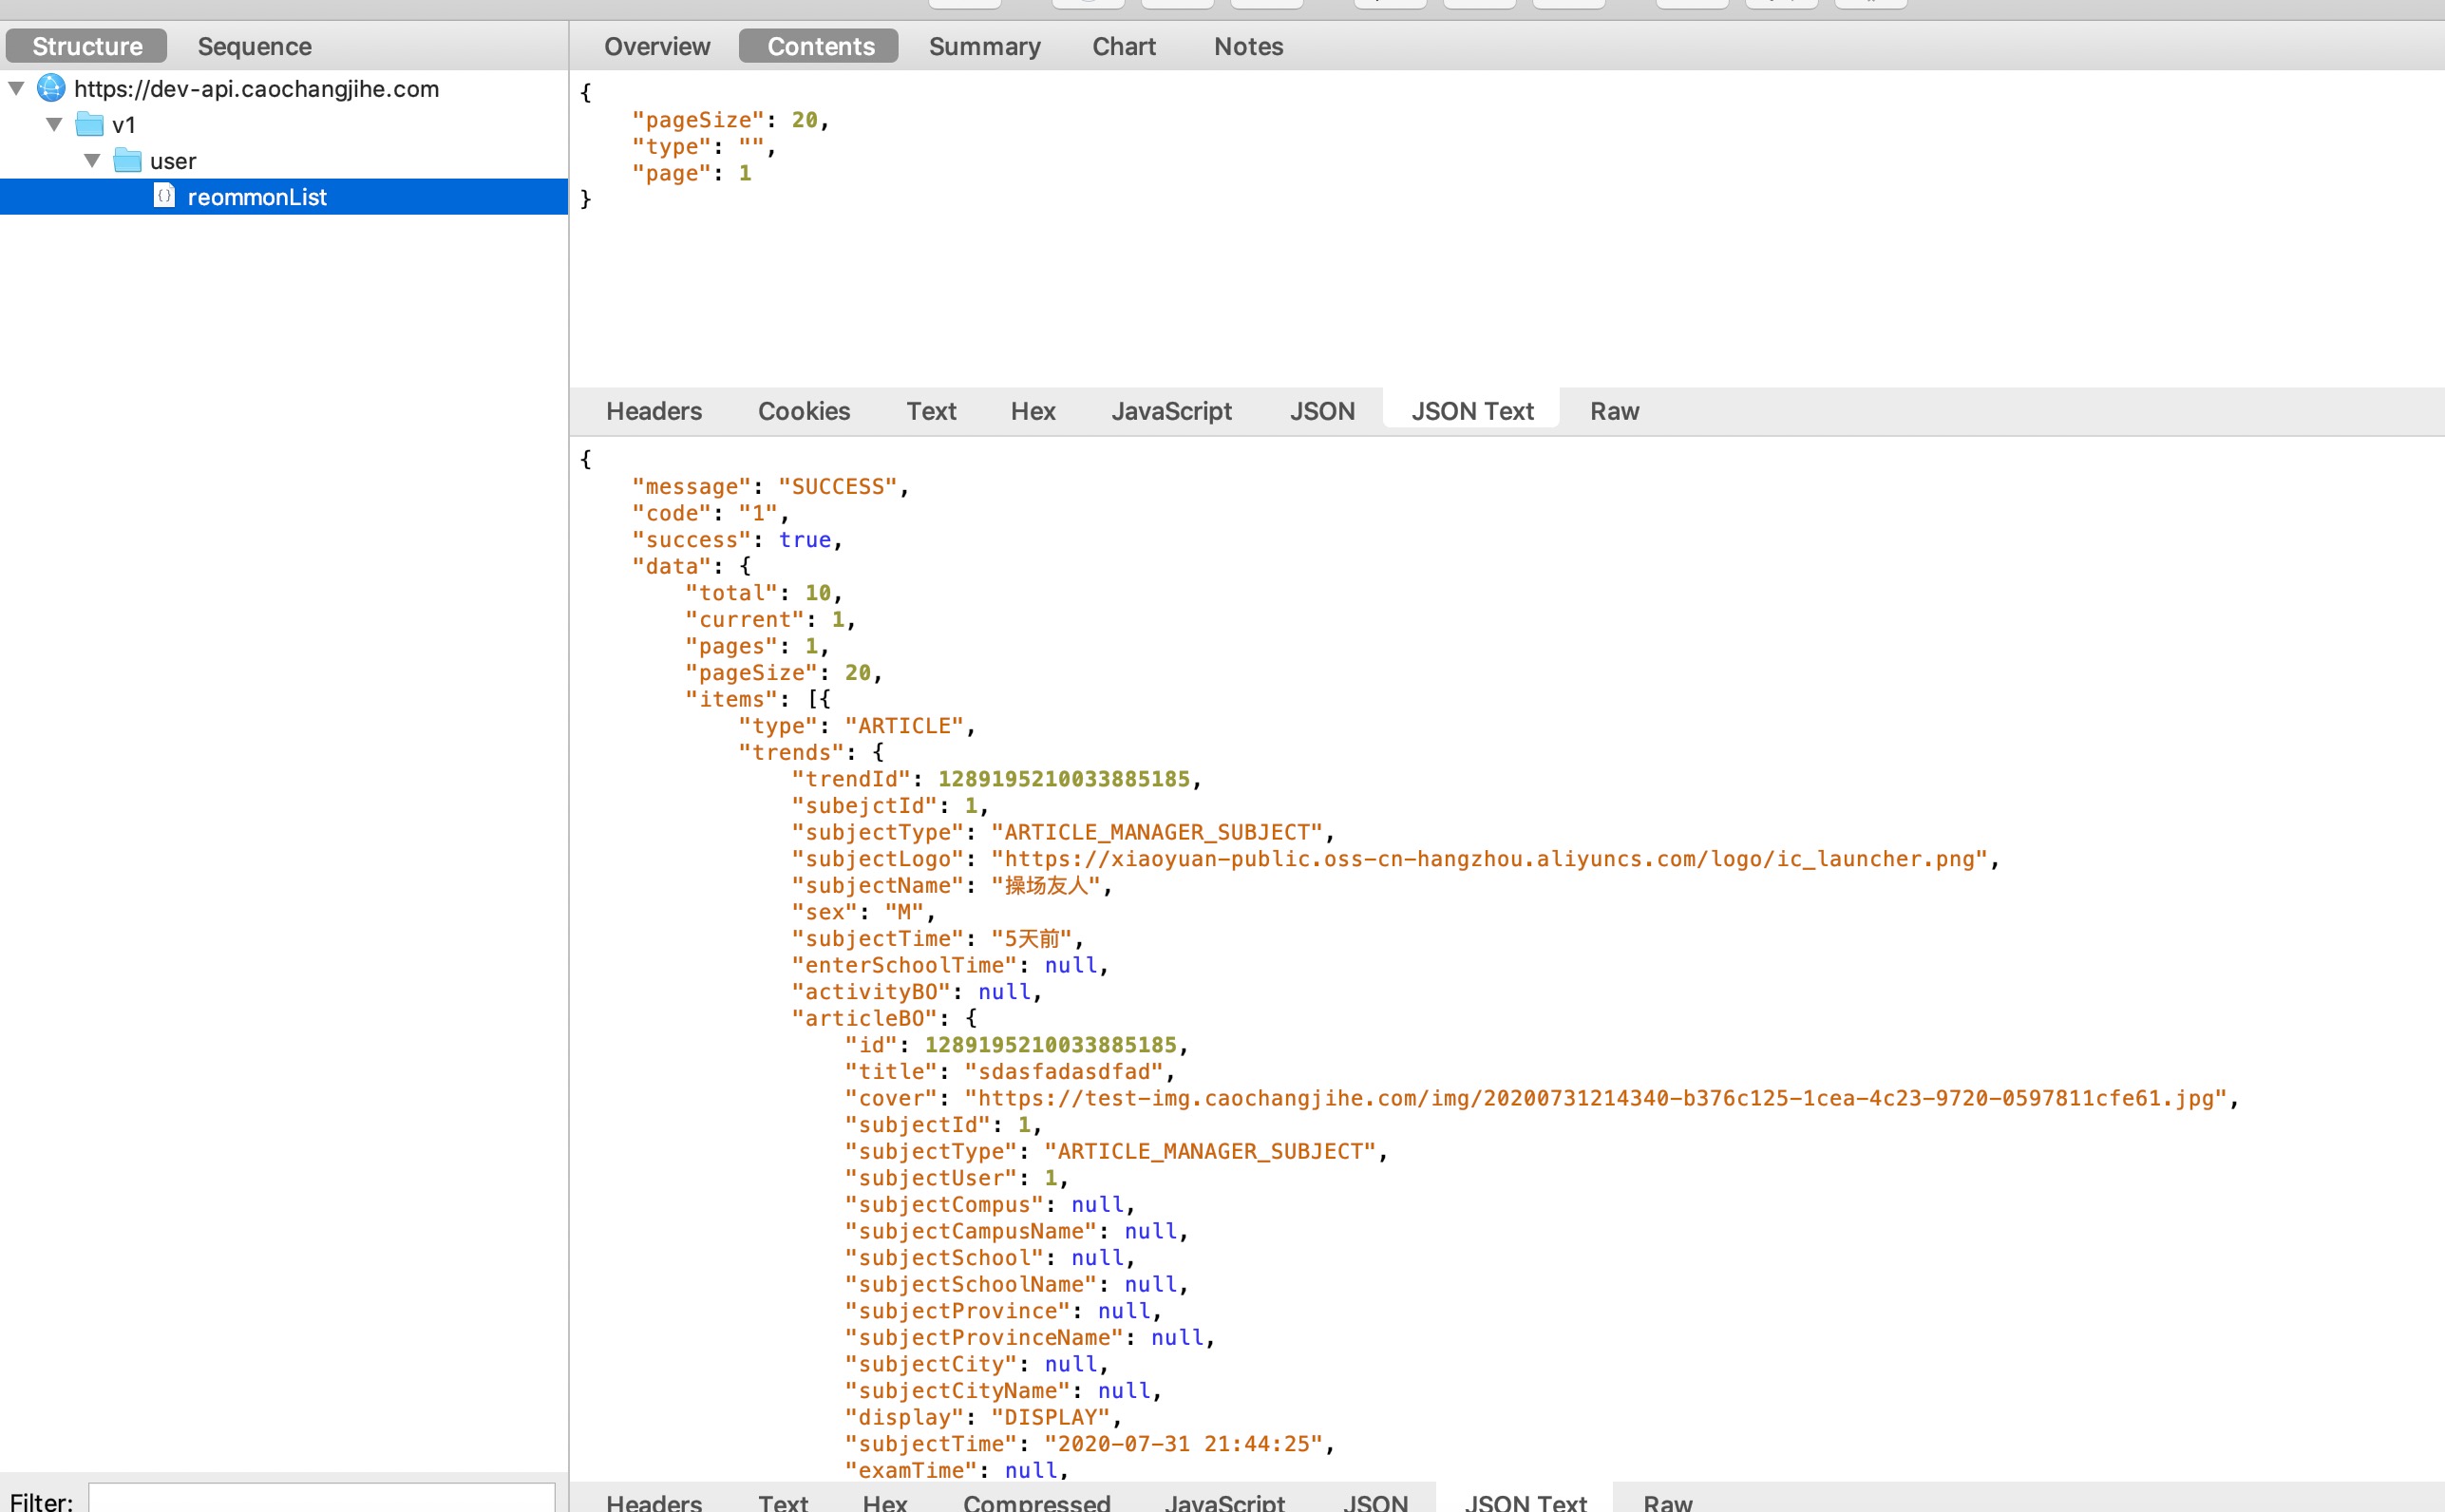
Task: Open the Overview tab
Action: tap(656, 46)
